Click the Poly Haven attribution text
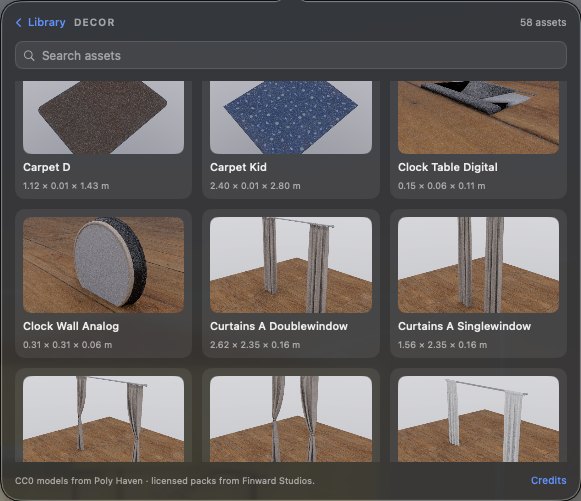This screenshot has width=581, height=501. click(x=165, y=481)
